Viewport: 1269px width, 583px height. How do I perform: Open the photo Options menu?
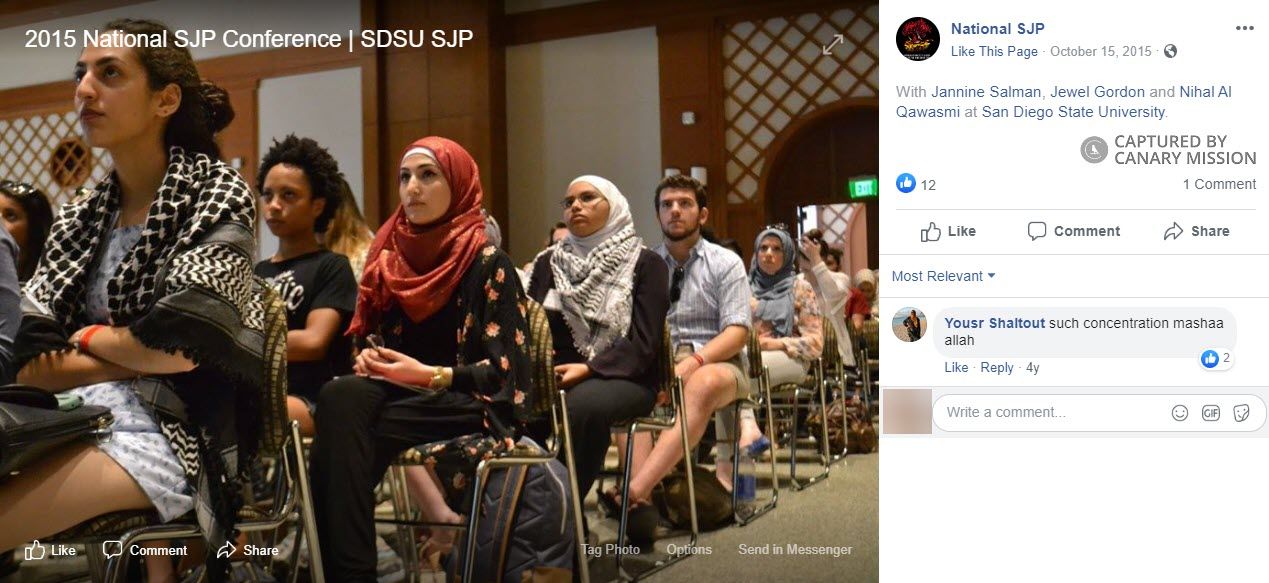click(x=689, y=549)
